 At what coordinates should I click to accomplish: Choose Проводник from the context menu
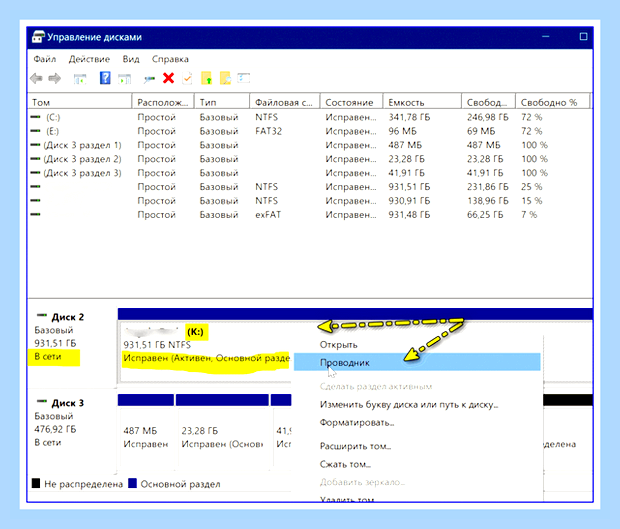pyautogui.click(x=417, y=362)
